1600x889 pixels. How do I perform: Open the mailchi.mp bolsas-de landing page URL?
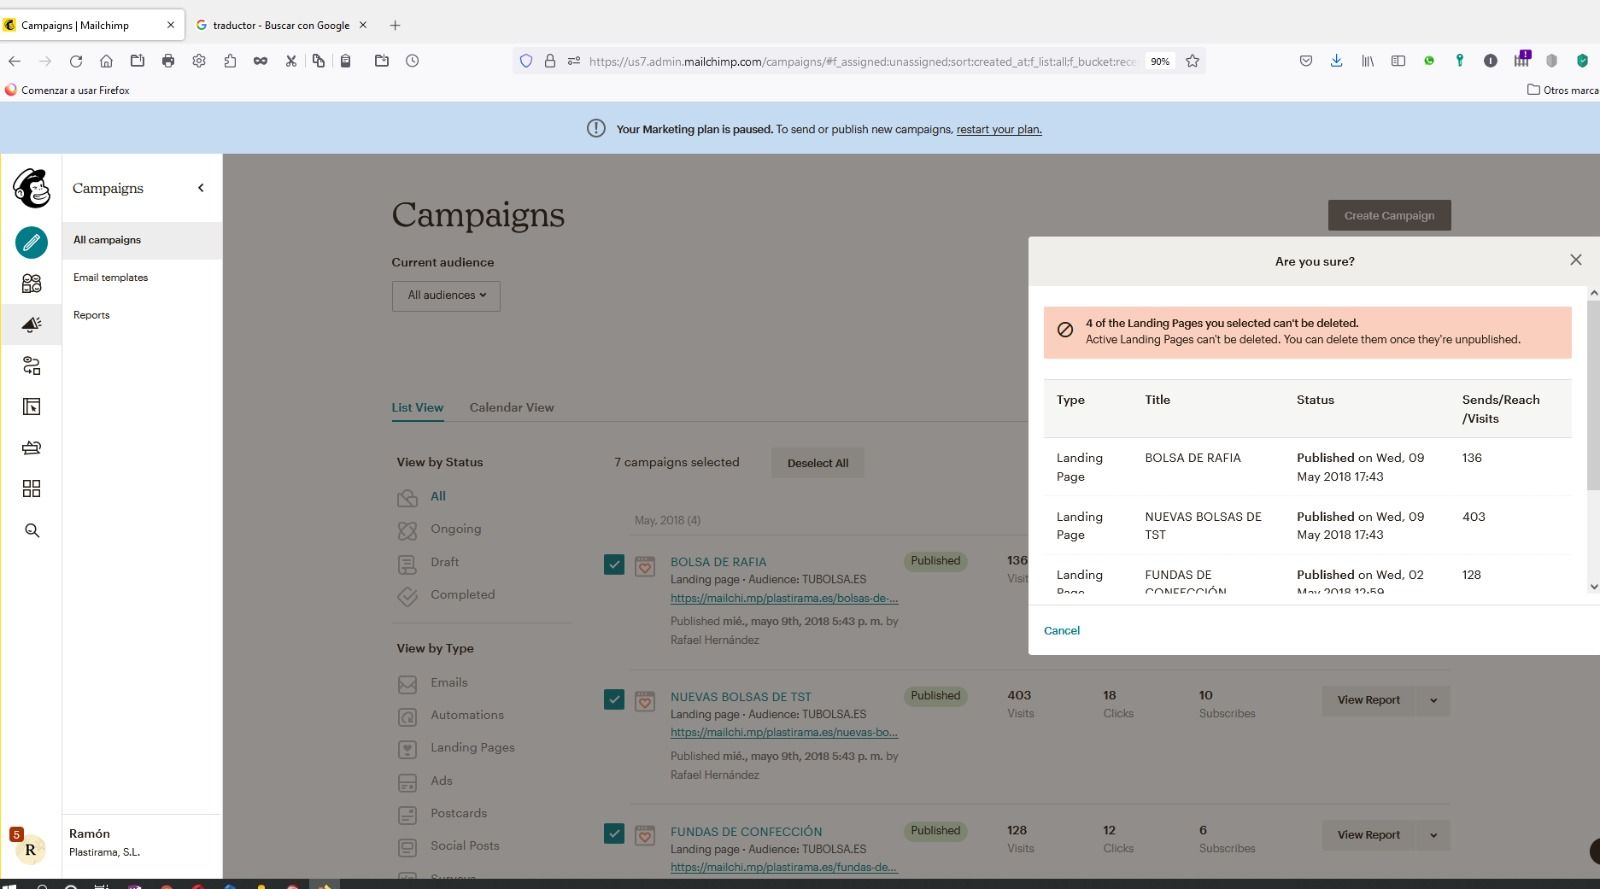[784, 598]
